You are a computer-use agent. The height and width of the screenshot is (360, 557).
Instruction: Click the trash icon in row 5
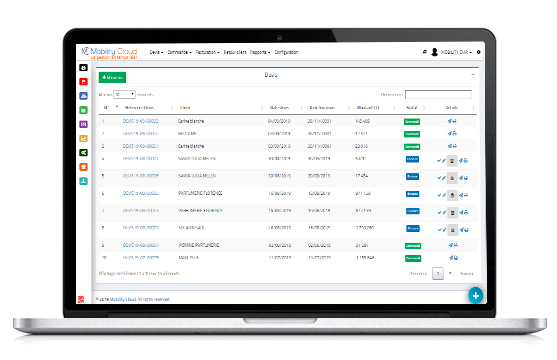coord(452,178)
